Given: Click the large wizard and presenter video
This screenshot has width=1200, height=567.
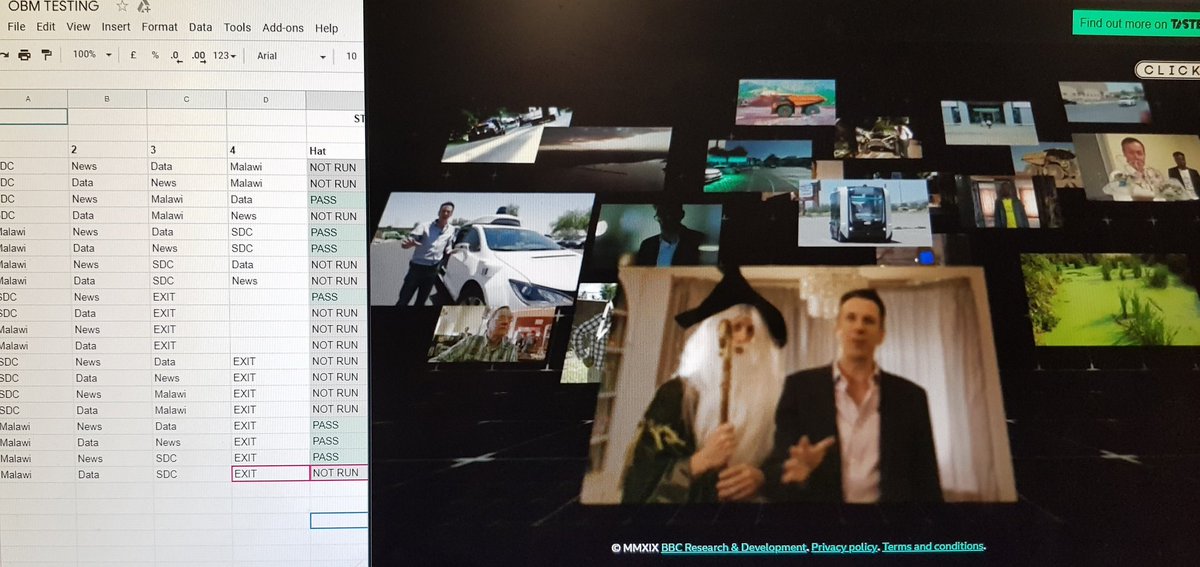Looking at the screenshot, I should coord(797,385).
